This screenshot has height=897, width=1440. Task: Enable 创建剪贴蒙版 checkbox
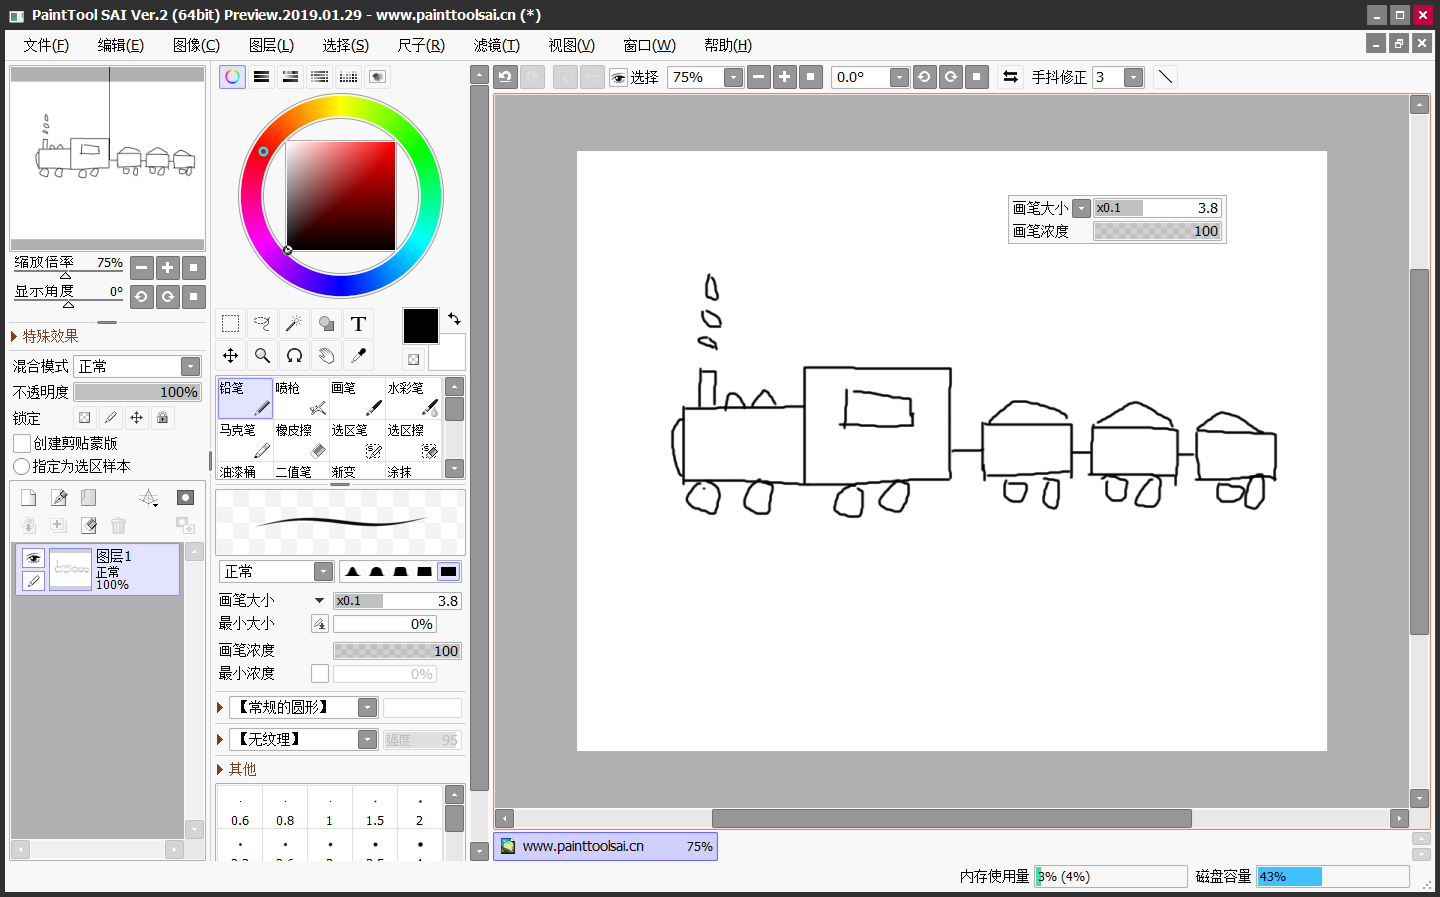[22, 443]
